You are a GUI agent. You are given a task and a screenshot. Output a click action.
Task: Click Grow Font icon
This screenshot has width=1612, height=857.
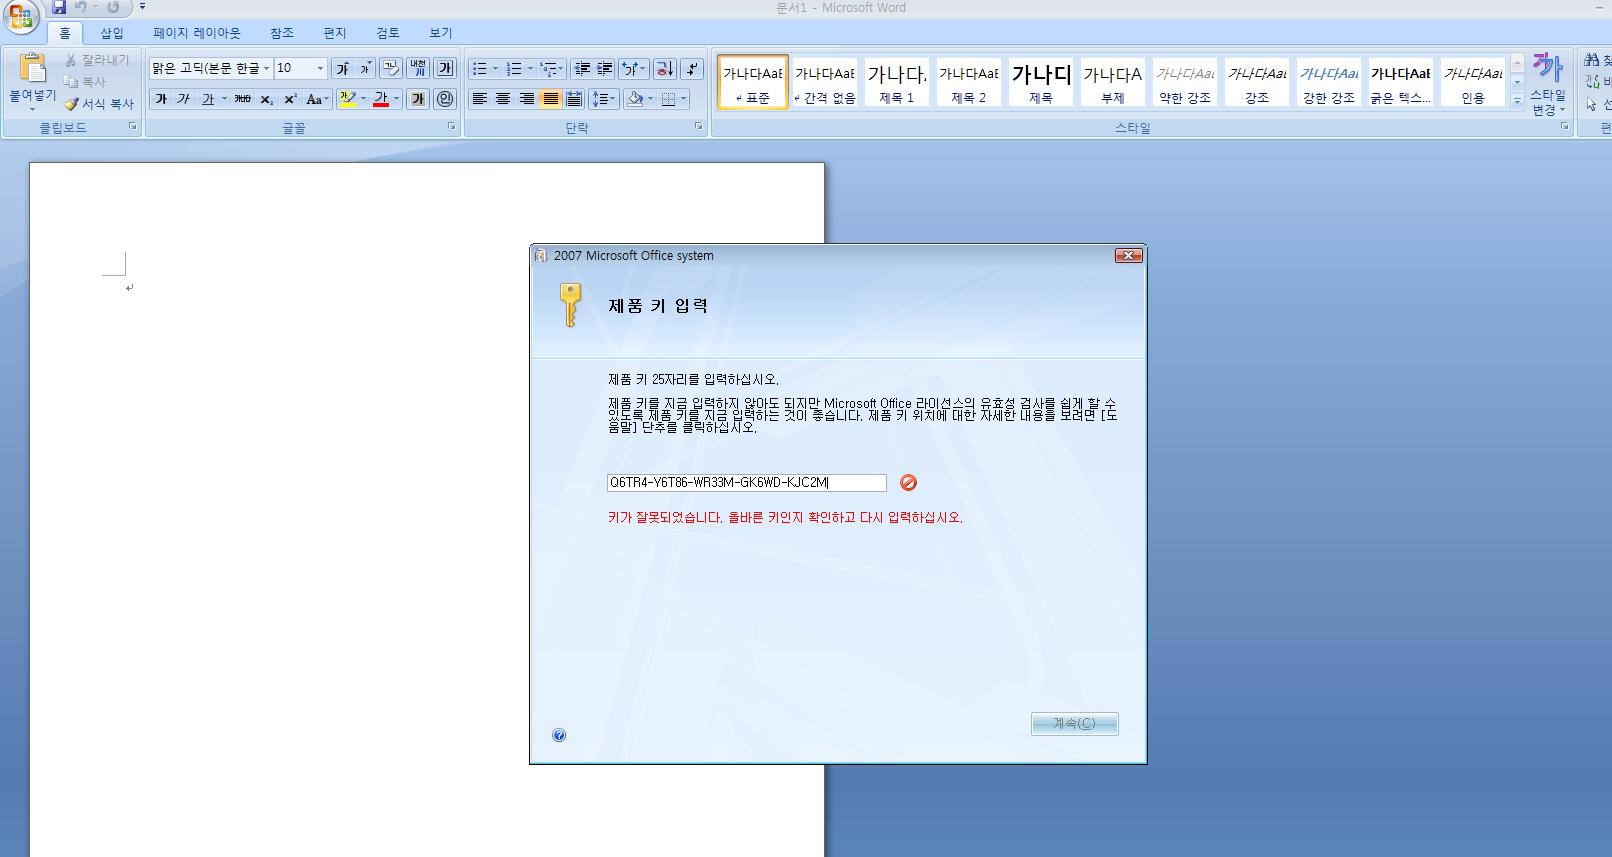(x=343, y=68)
